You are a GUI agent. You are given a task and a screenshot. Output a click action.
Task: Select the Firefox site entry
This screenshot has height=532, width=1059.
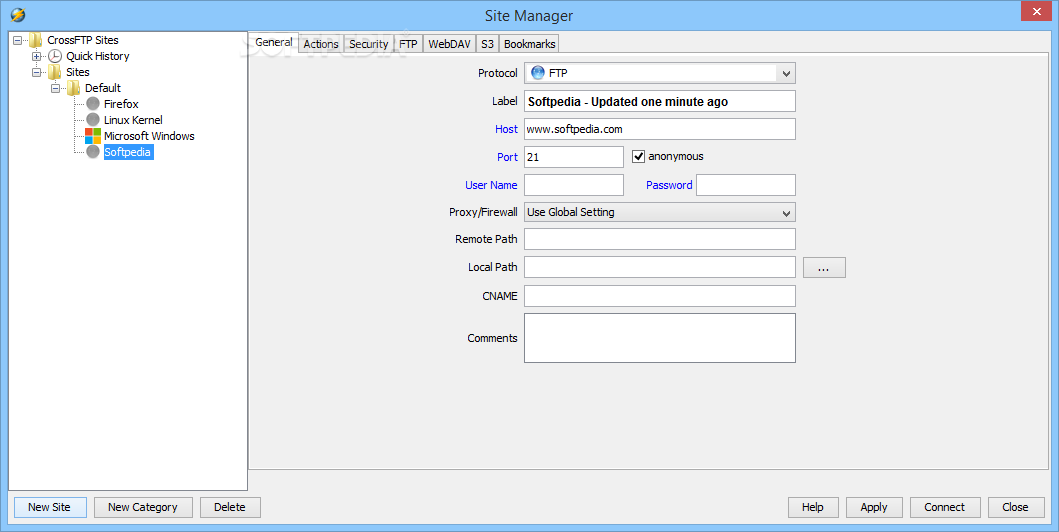click(121, 104)
